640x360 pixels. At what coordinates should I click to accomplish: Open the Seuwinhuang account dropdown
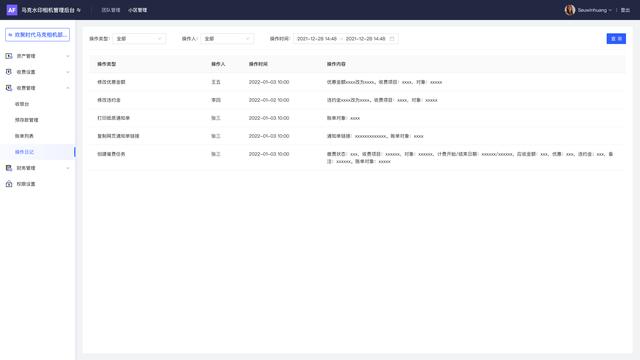click(594, 10)
